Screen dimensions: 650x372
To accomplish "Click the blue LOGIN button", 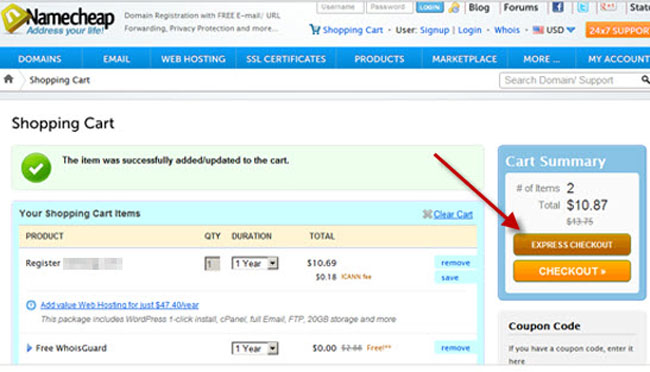I will tap(429, 7).
